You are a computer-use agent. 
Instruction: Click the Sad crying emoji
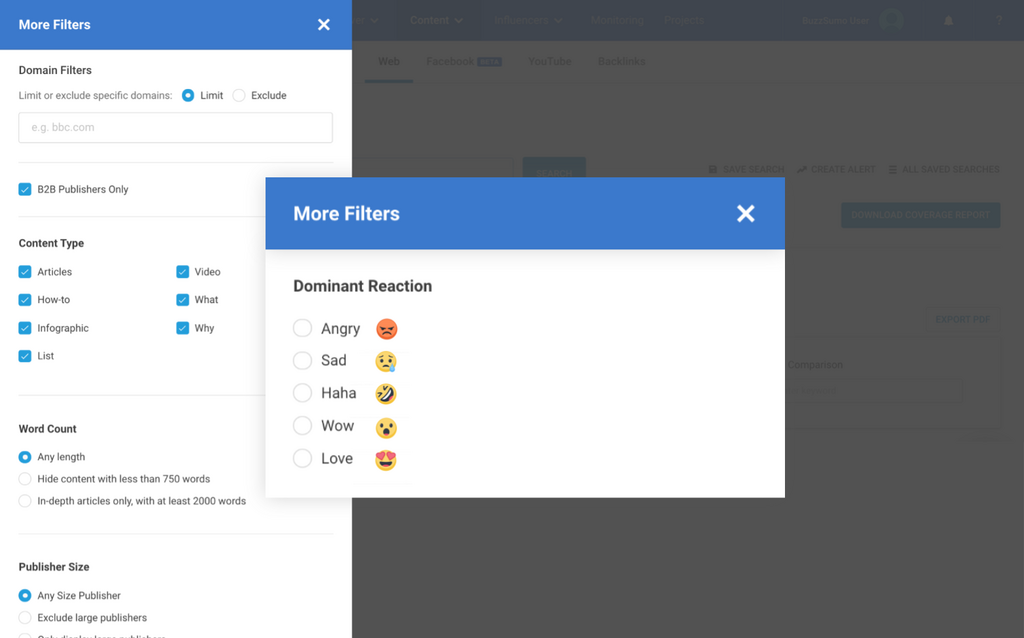point(386,361)
